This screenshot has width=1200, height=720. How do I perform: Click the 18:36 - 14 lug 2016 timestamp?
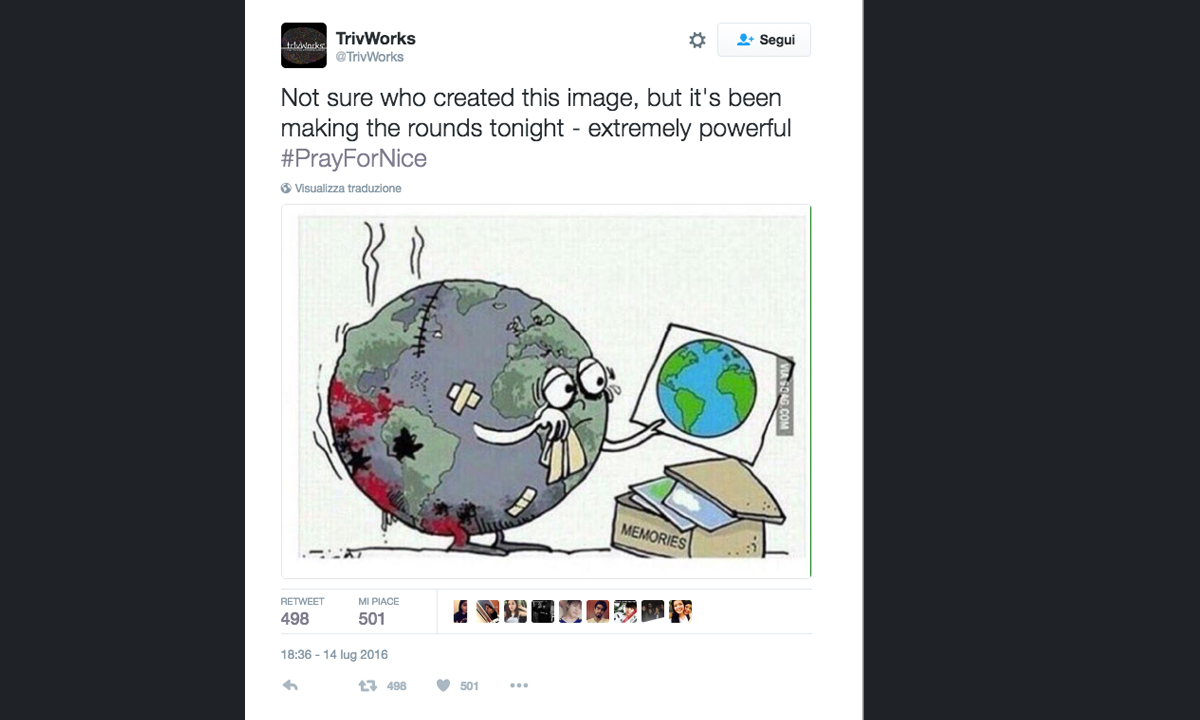tap(334, 655)
